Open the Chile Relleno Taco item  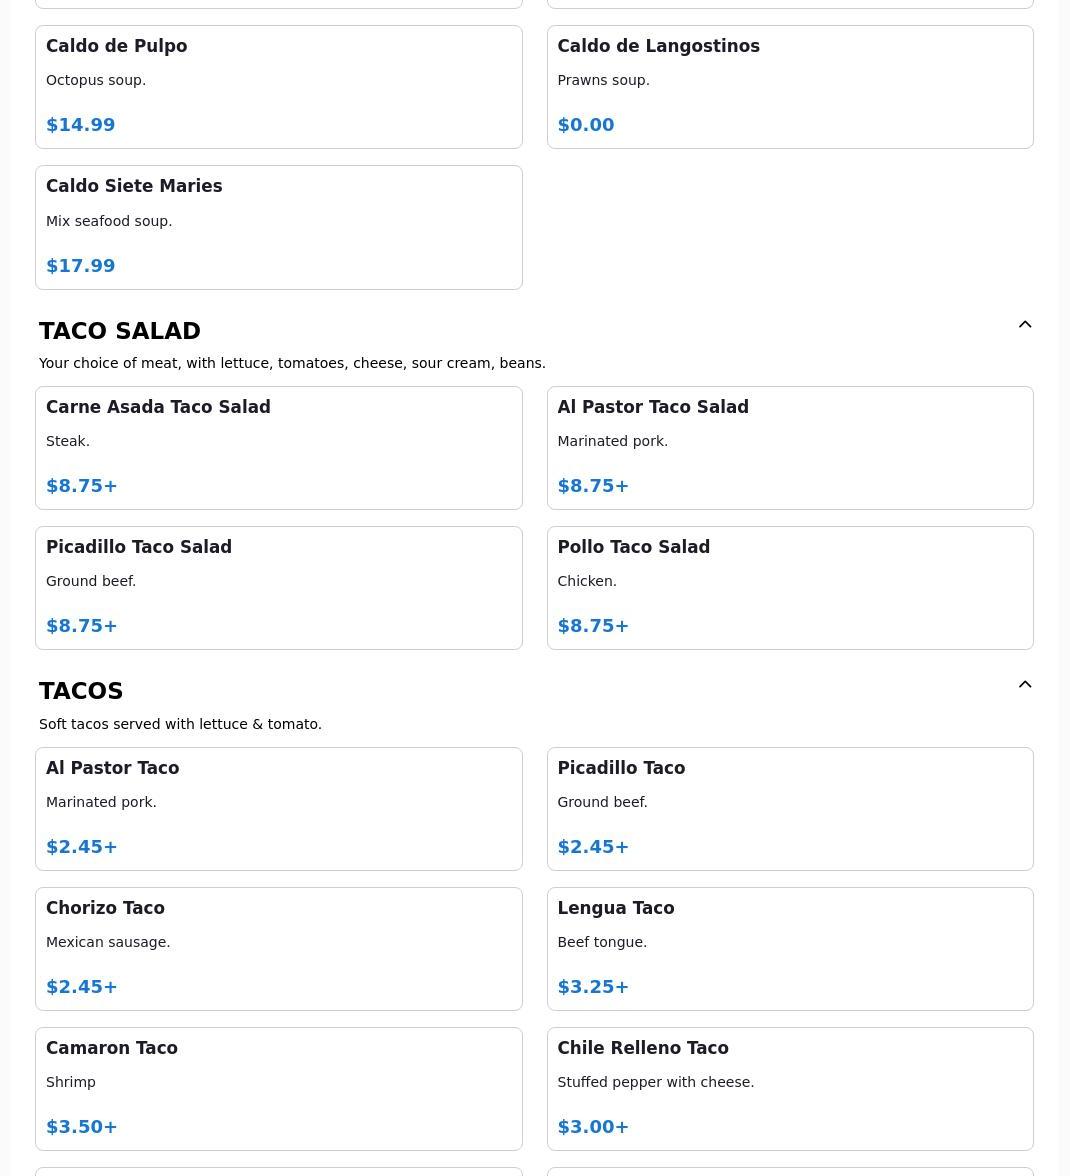[x=790, y=1089]
